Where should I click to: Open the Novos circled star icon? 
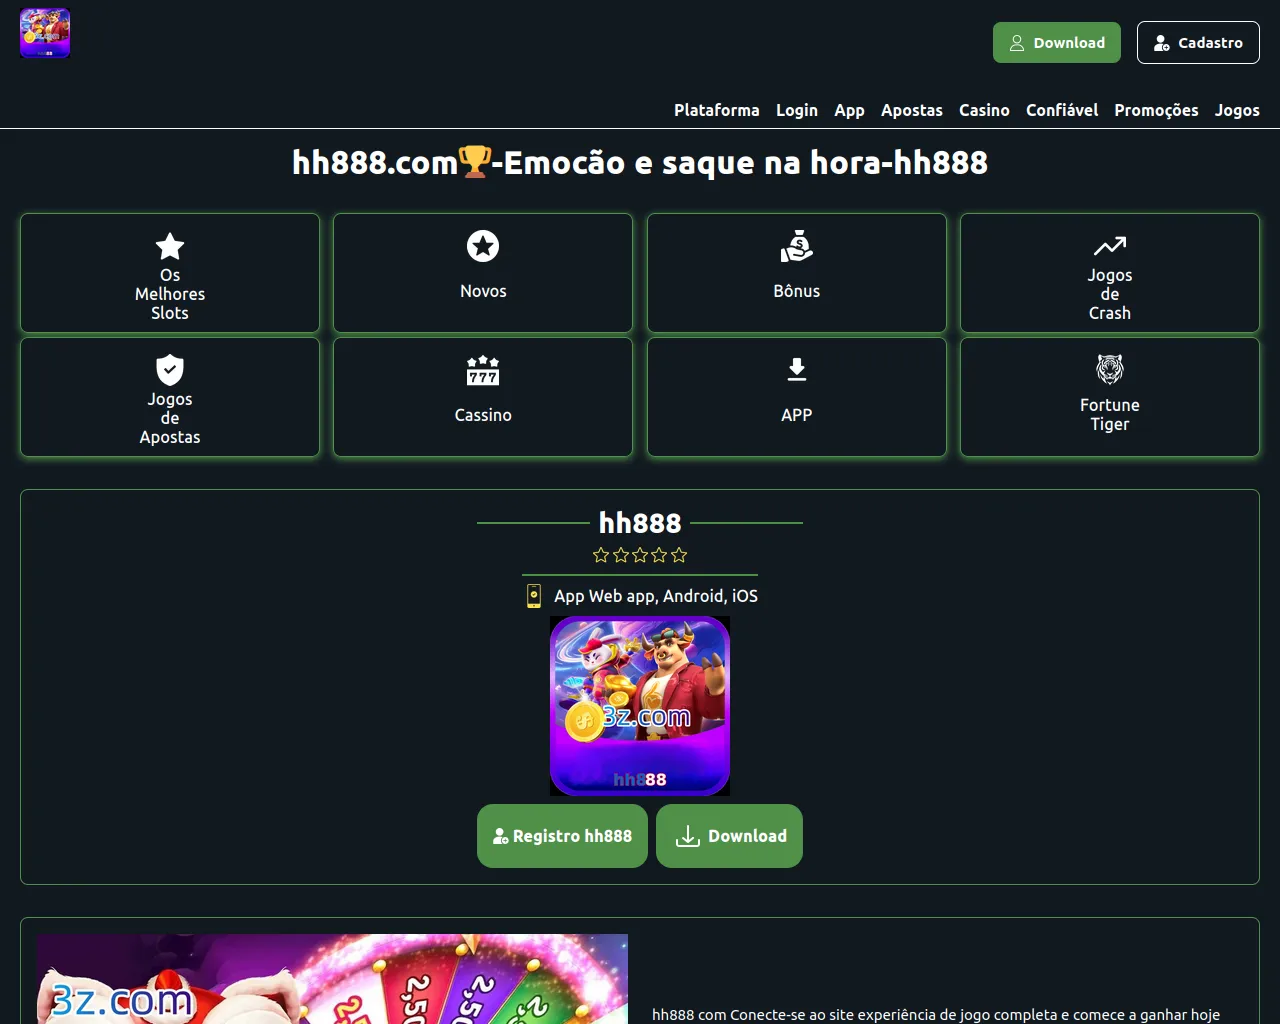click(x=483, y=246)
